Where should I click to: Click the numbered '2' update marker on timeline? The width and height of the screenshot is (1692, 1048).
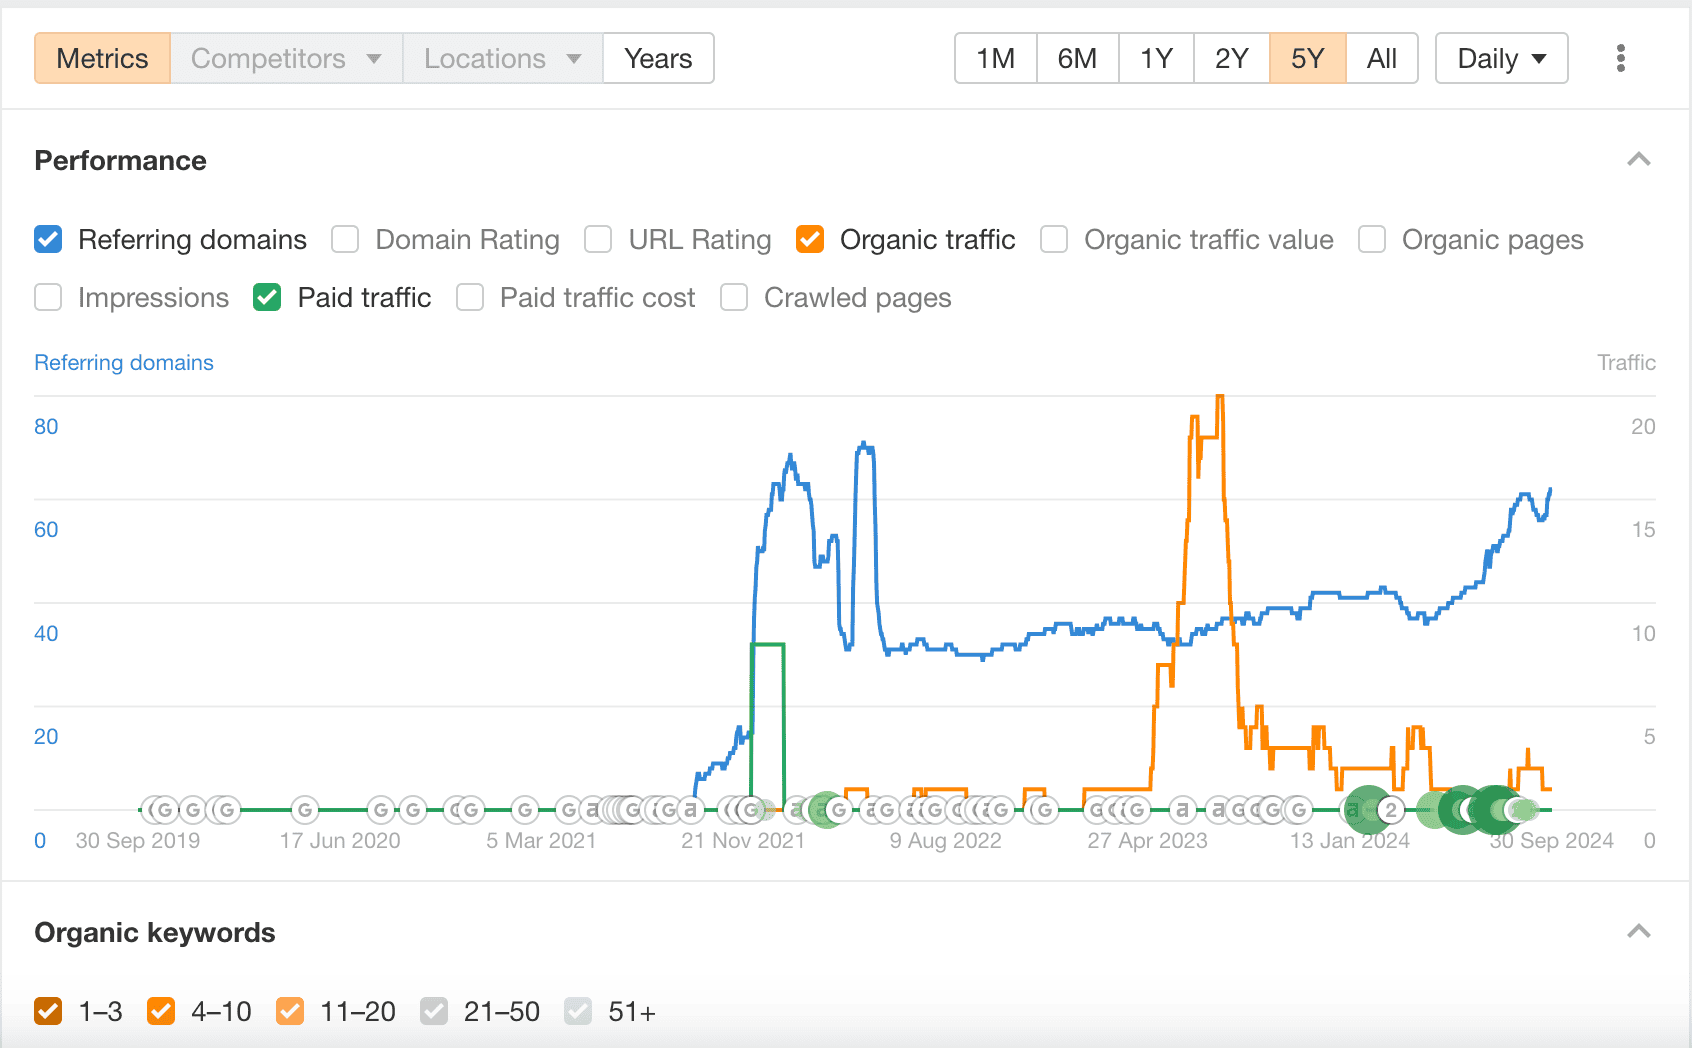[x=1389, y=810]
